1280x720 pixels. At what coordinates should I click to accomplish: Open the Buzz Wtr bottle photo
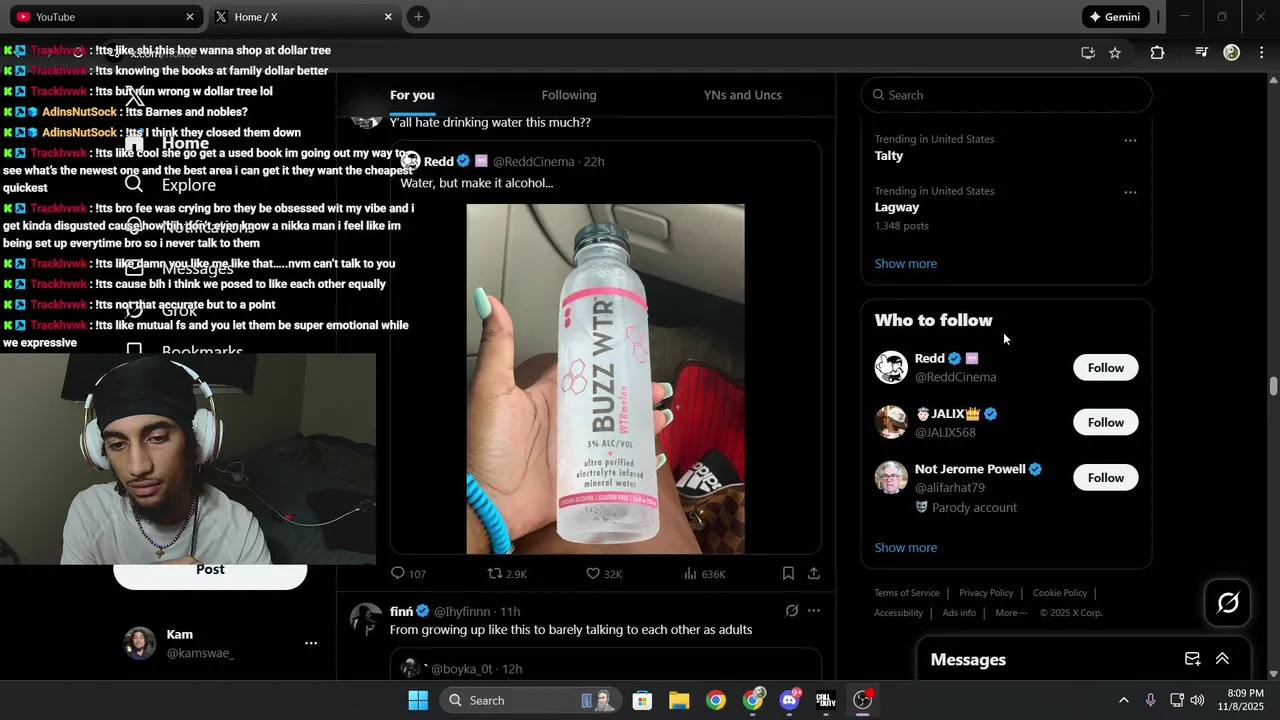click(x=605, y=379)
